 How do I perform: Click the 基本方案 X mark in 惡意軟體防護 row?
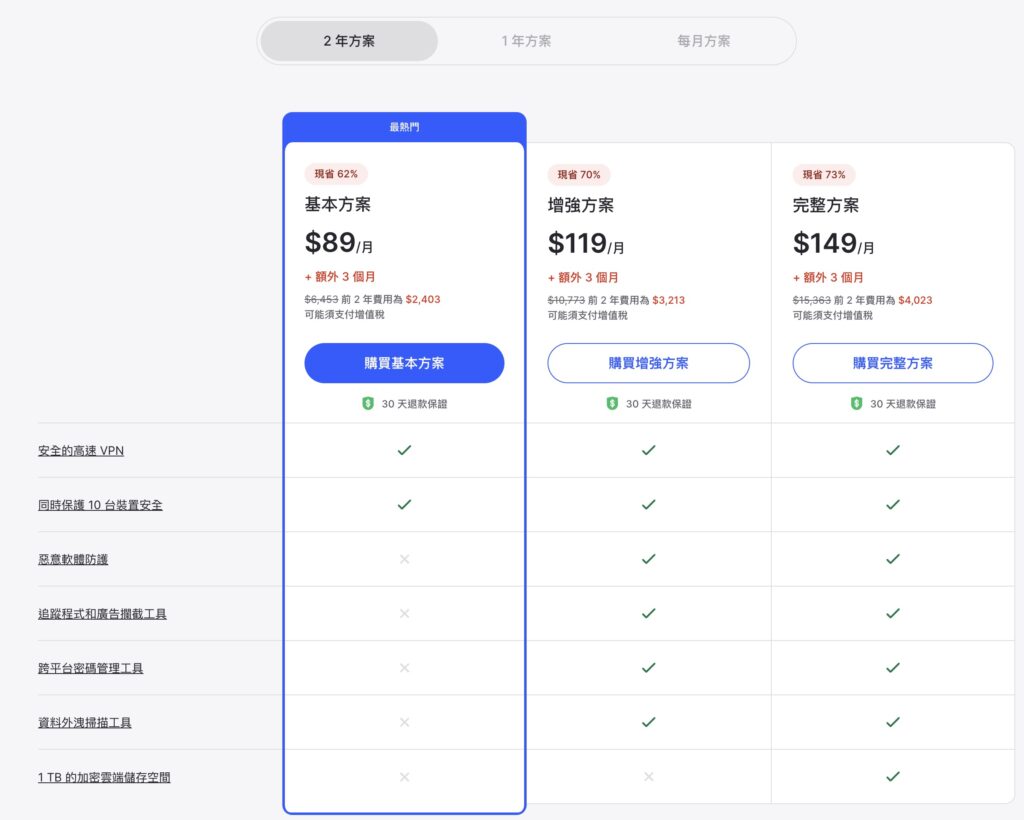(404, 559)
